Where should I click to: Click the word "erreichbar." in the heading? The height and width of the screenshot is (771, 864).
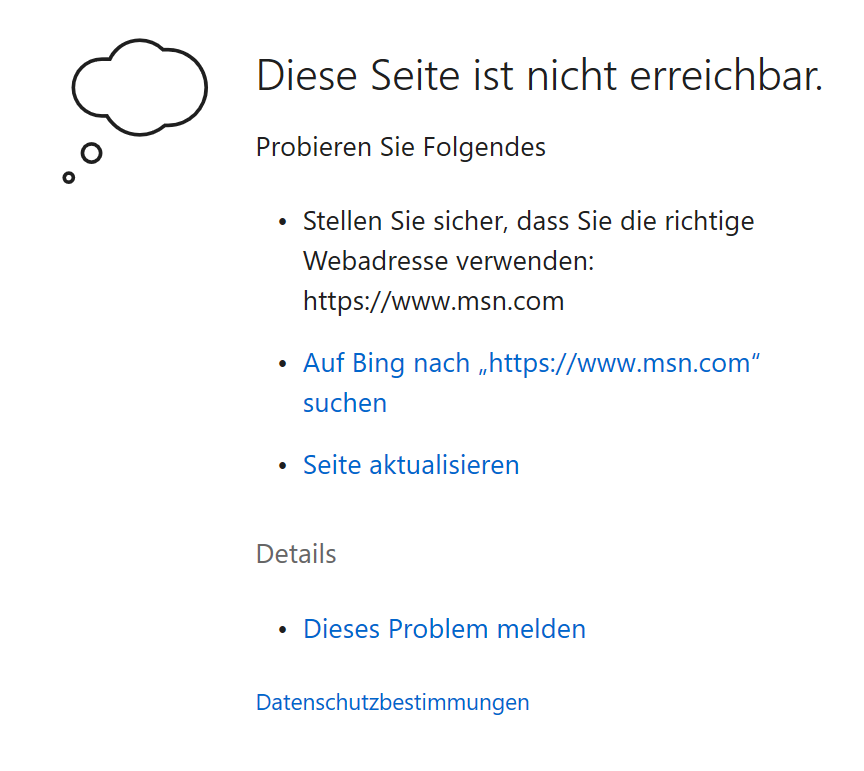coord(726,76)
